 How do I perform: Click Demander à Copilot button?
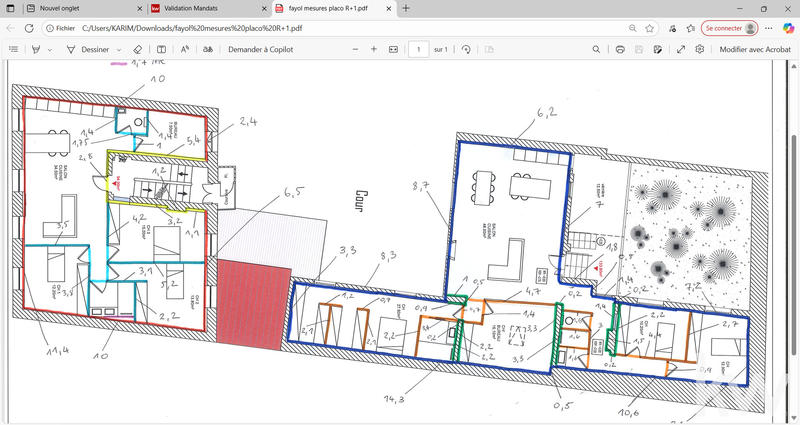pos(260,49)
